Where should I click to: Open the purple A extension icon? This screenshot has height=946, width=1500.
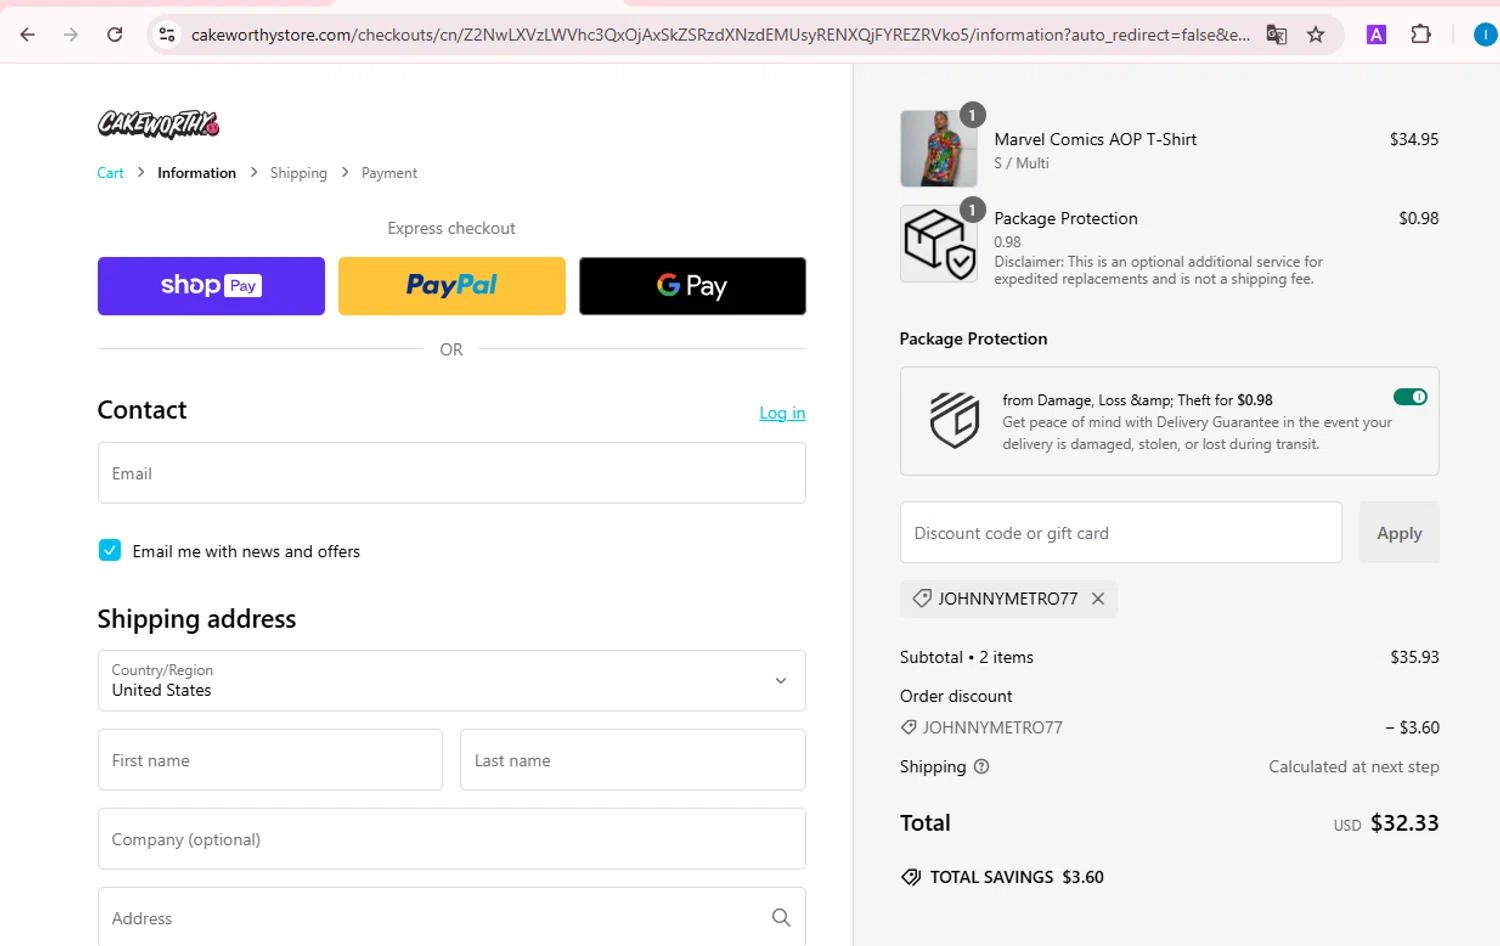pos(1376,35)
